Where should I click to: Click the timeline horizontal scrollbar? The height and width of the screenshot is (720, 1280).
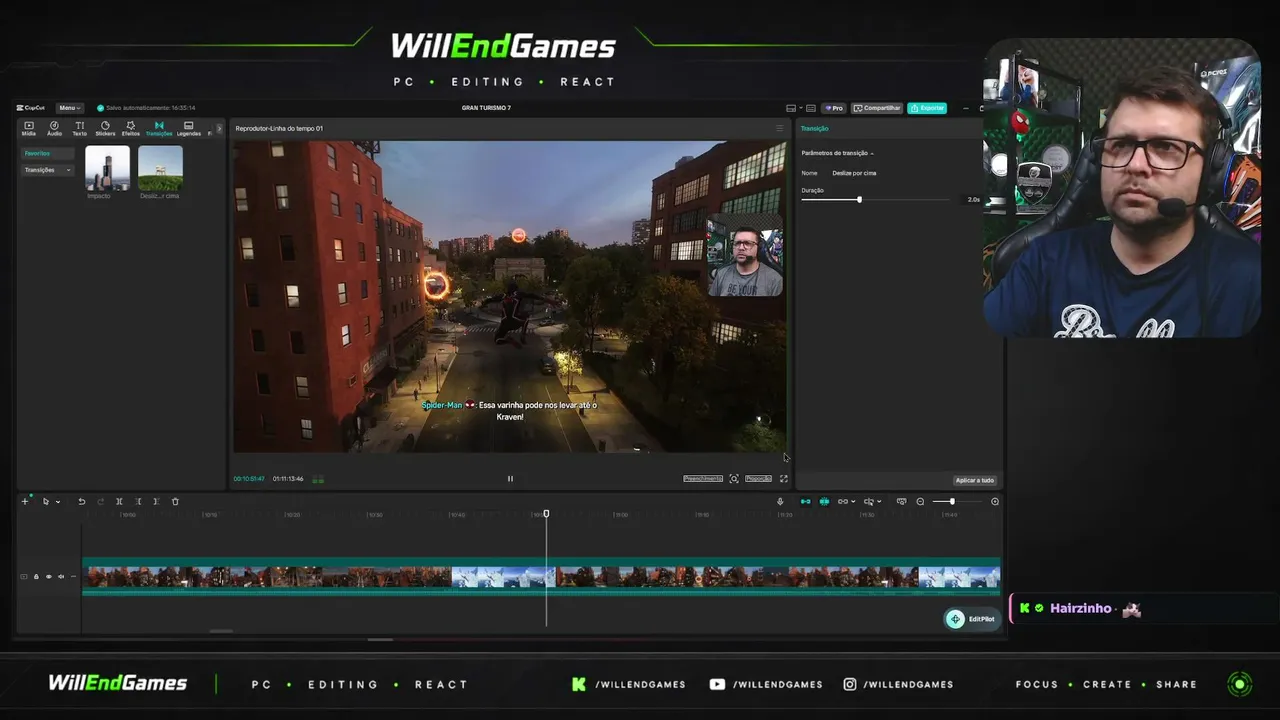pyautogui.click(x=221, y=631)
